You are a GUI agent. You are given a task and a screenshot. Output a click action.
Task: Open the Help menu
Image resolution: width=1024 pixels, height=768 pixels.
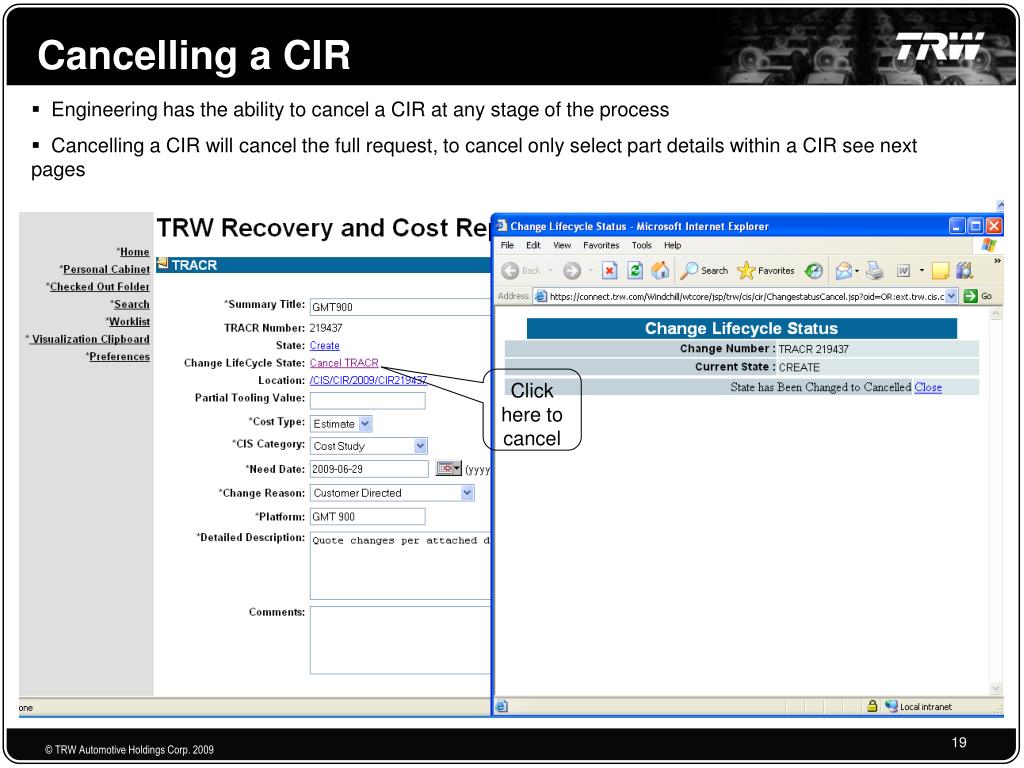pyautogui.click(x=673, y=246)
